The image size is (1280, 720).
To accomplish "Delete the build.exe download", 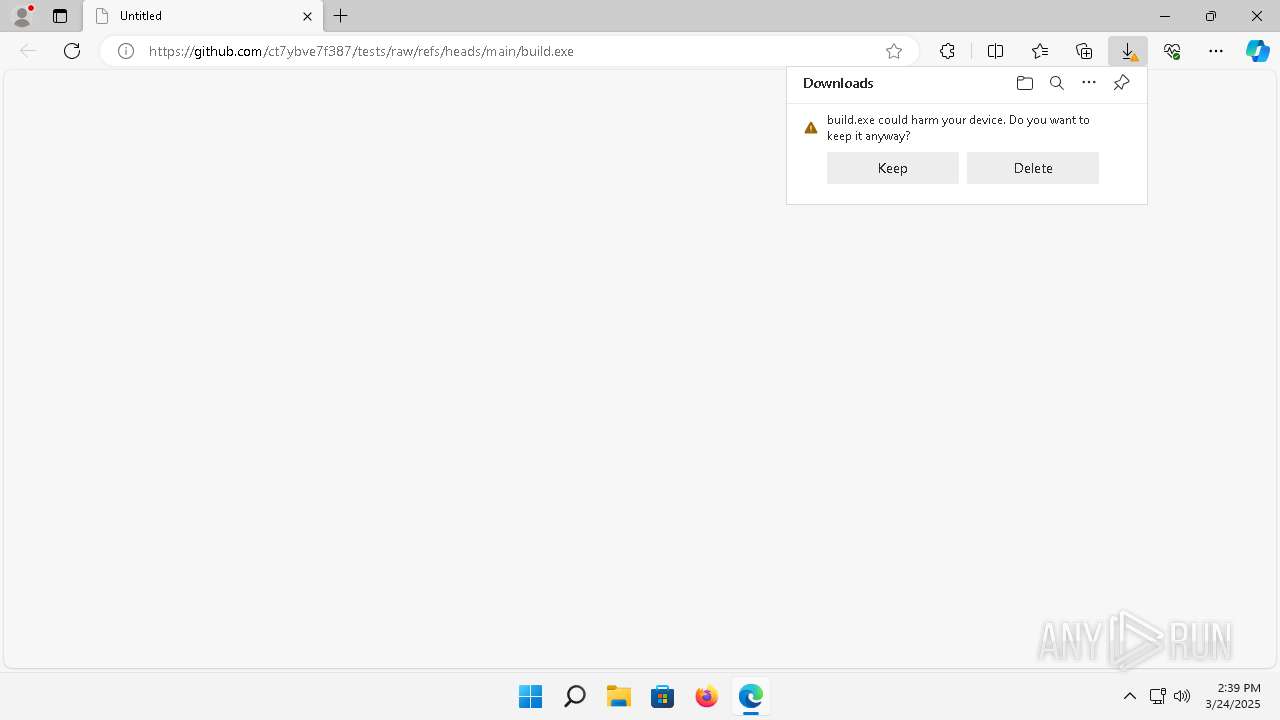I will point(1033,168).
